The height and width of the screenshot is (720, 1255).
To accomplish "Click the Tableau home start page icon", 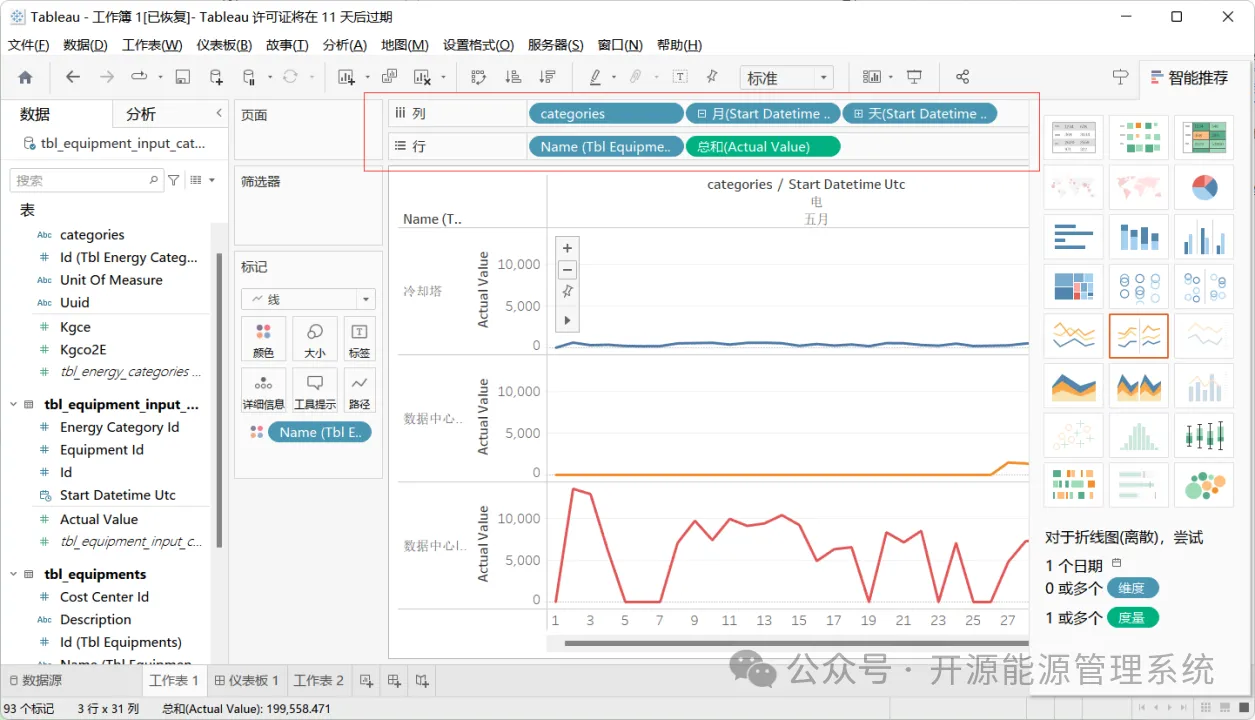I will point(25,77).
